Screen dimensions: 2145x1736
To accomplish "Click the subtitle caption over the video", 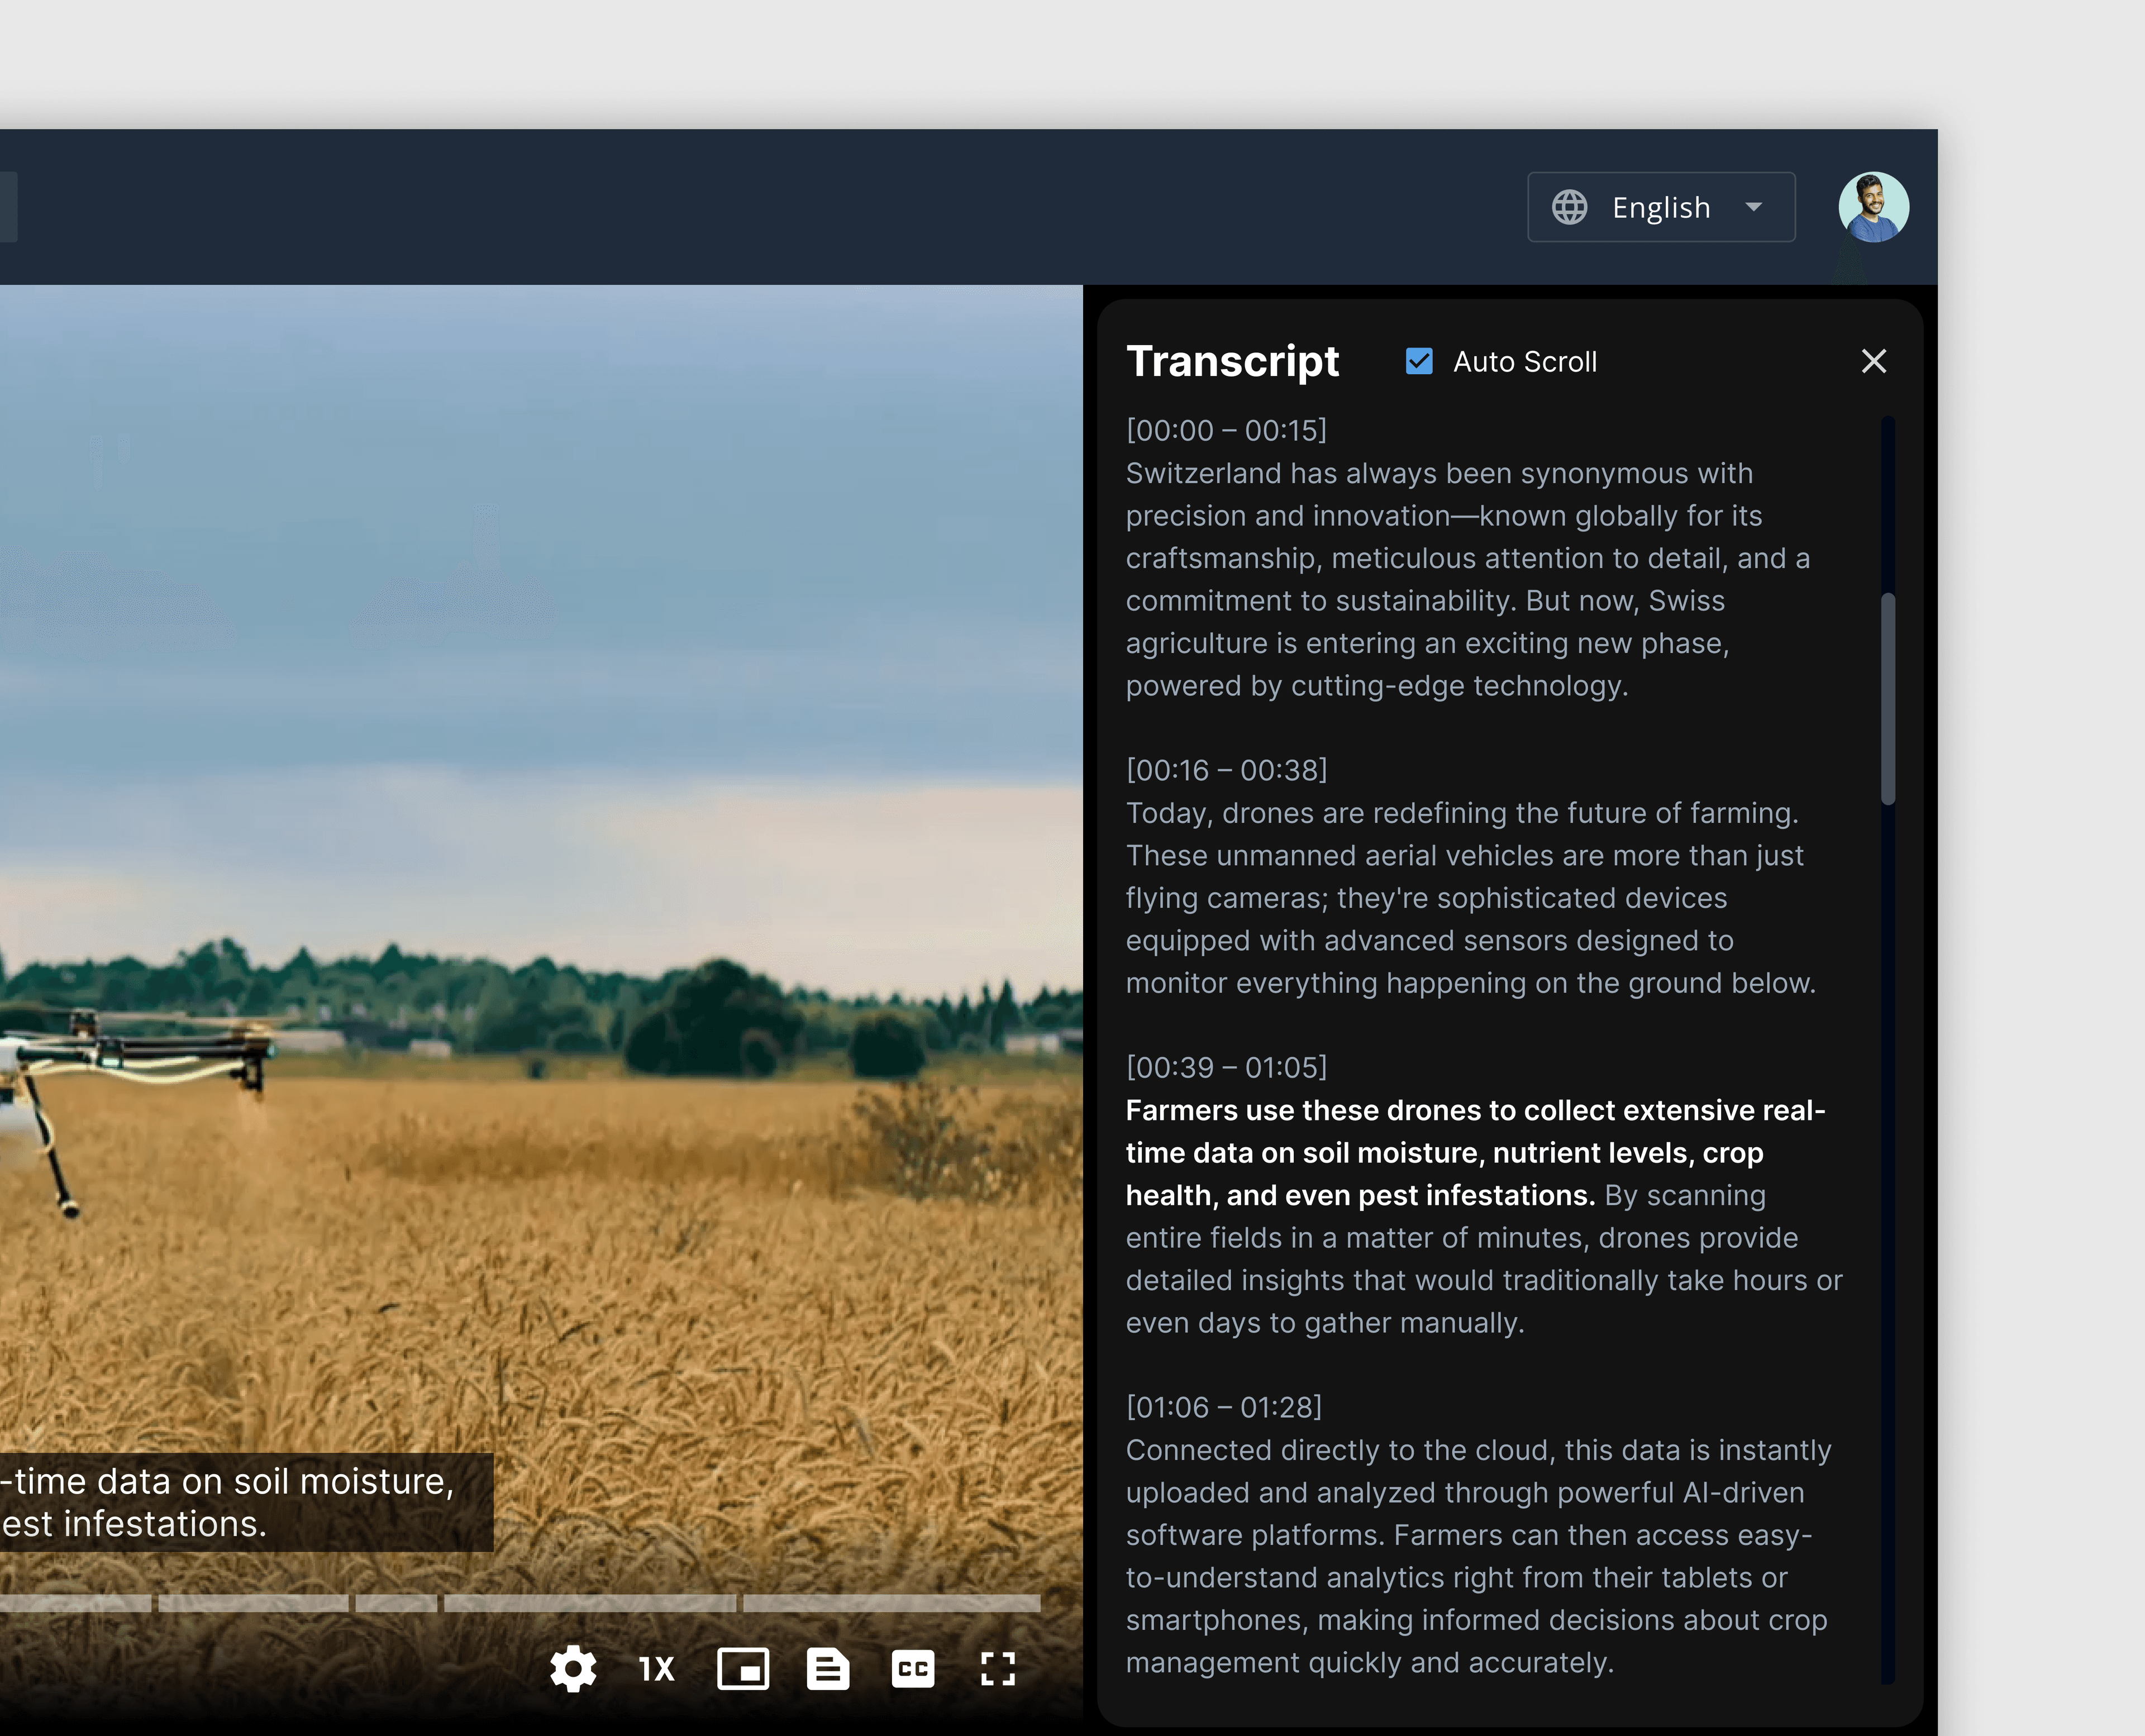I will 246,1502.
